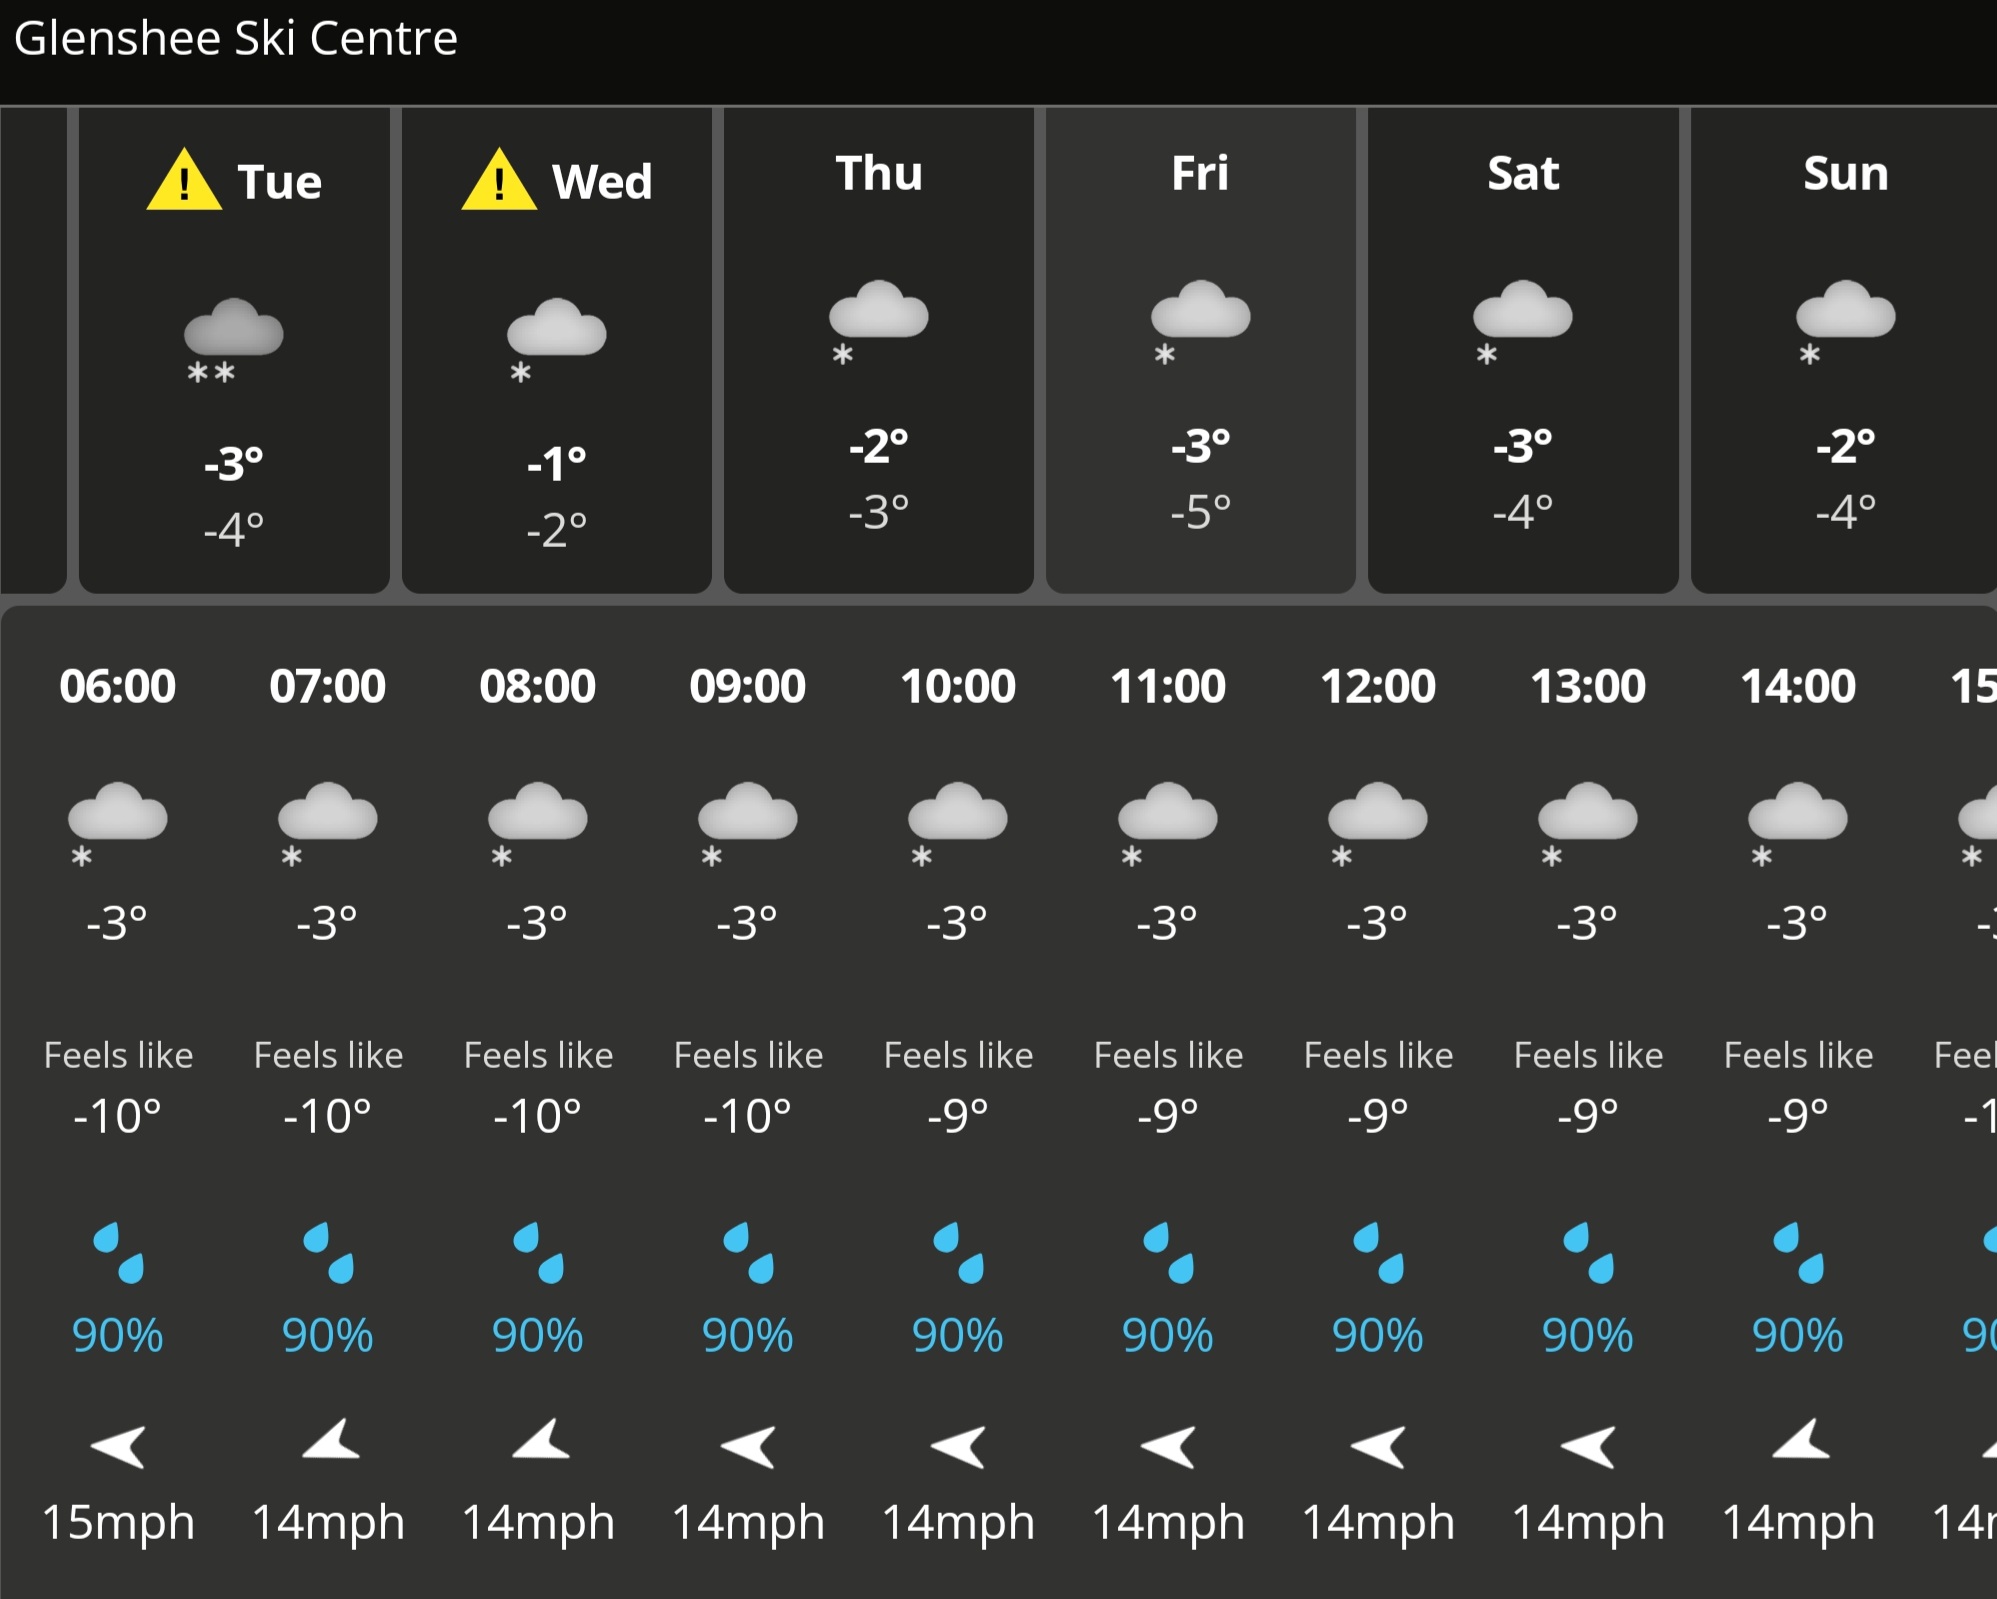
Task: Click the 11:00 90% precipitation chance
Action: coord(1168,1336)
